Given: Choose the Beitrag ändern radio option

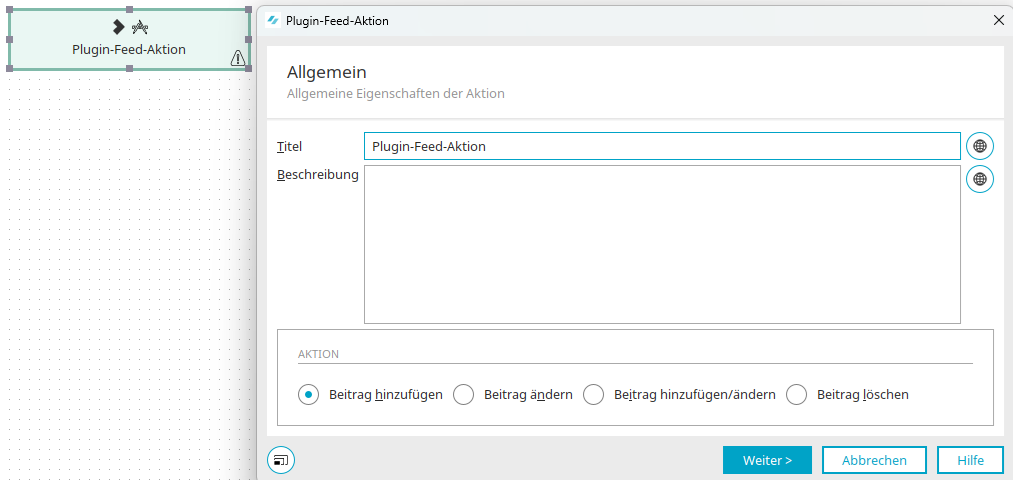Looking at the screenshot, I should pos(464,394).
